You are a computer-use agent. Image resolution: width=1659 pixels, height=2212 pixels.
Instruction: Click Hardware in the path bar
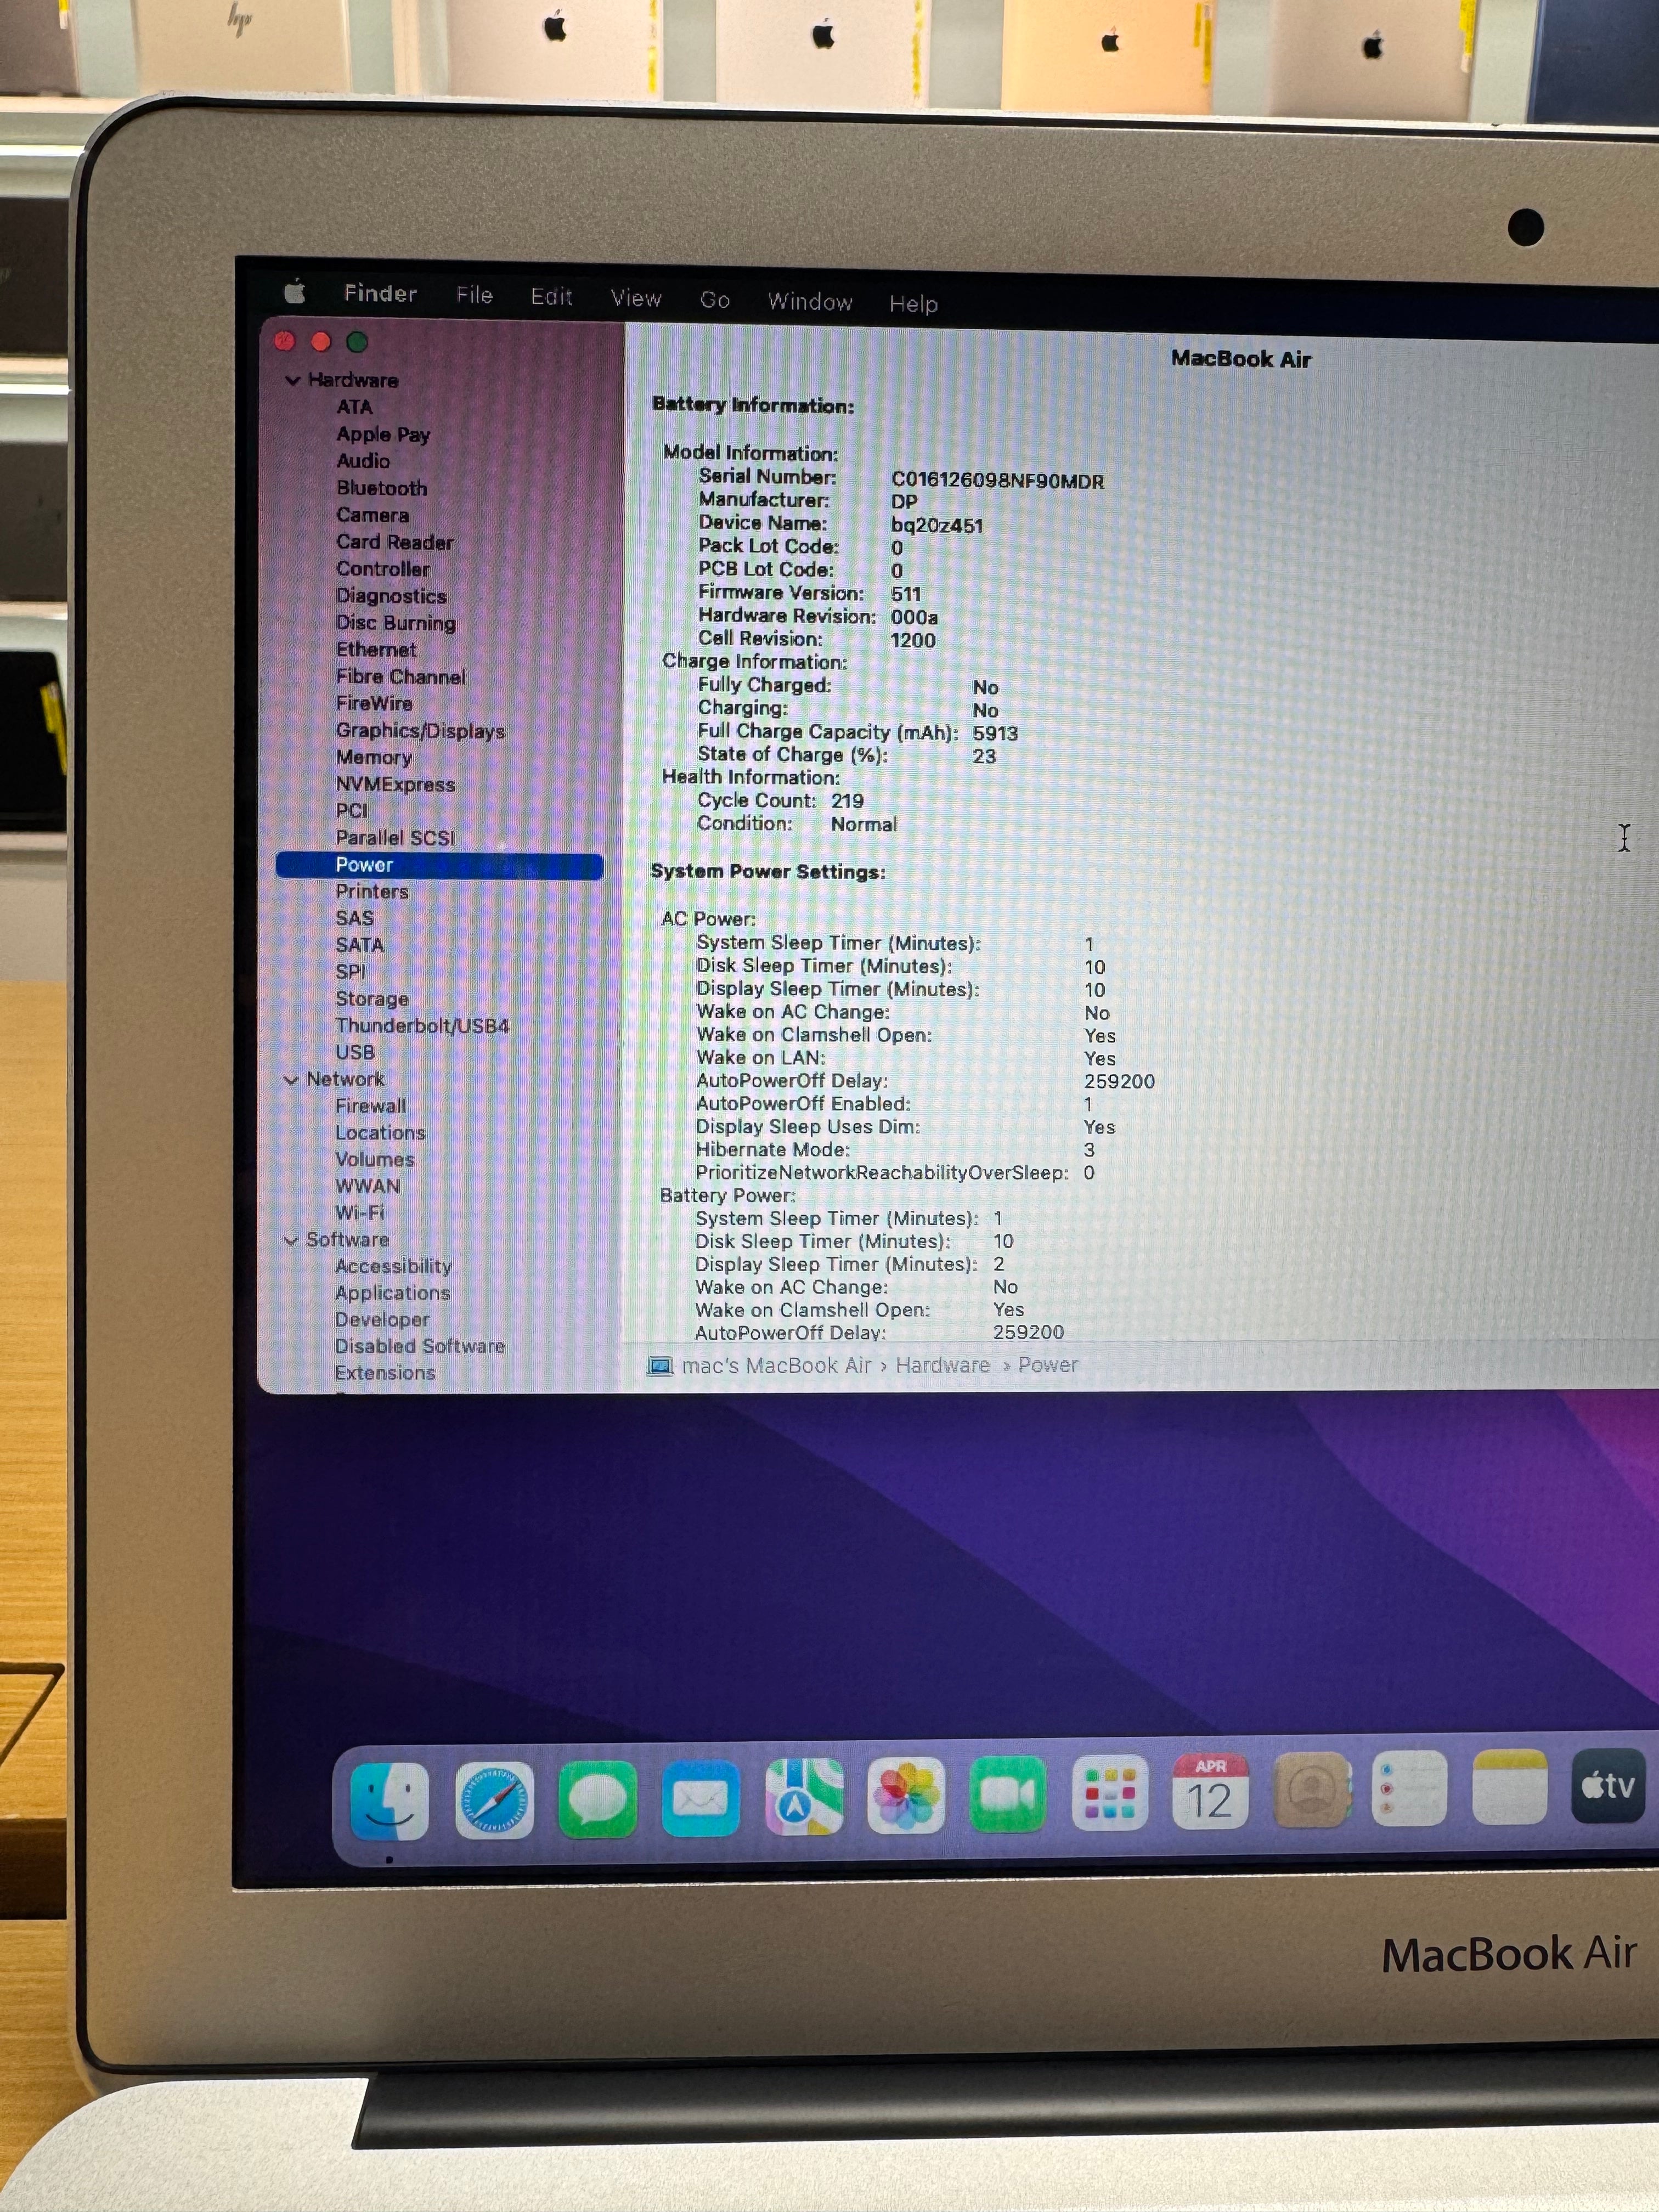[942, 1365]
